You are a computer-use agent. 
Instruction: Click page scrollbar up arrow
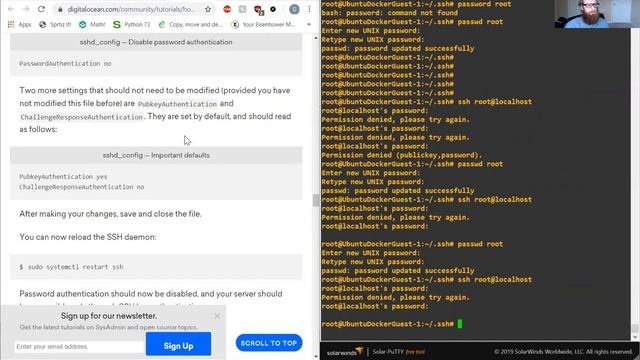tap(316, 38)
